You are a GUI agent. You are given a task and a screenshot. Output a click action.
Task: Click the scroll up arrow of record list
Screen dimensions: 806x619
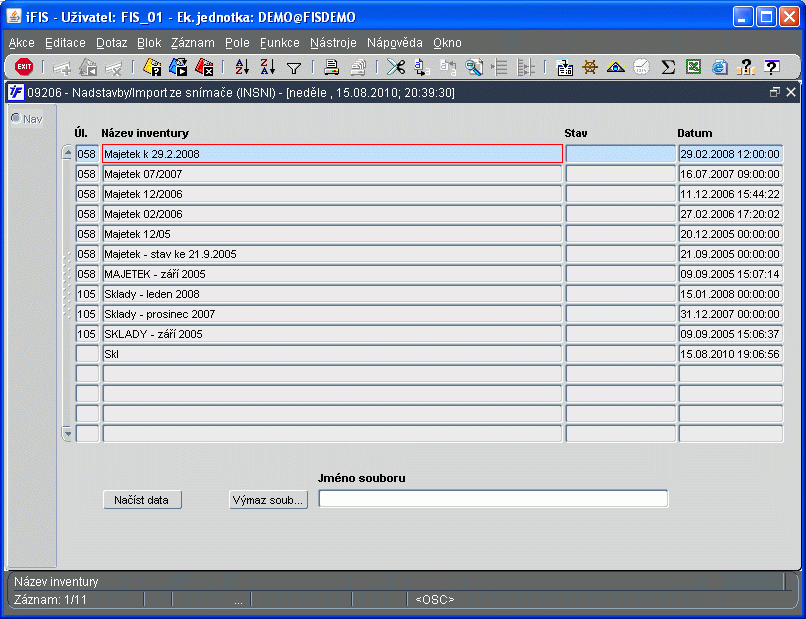[67, 153]
